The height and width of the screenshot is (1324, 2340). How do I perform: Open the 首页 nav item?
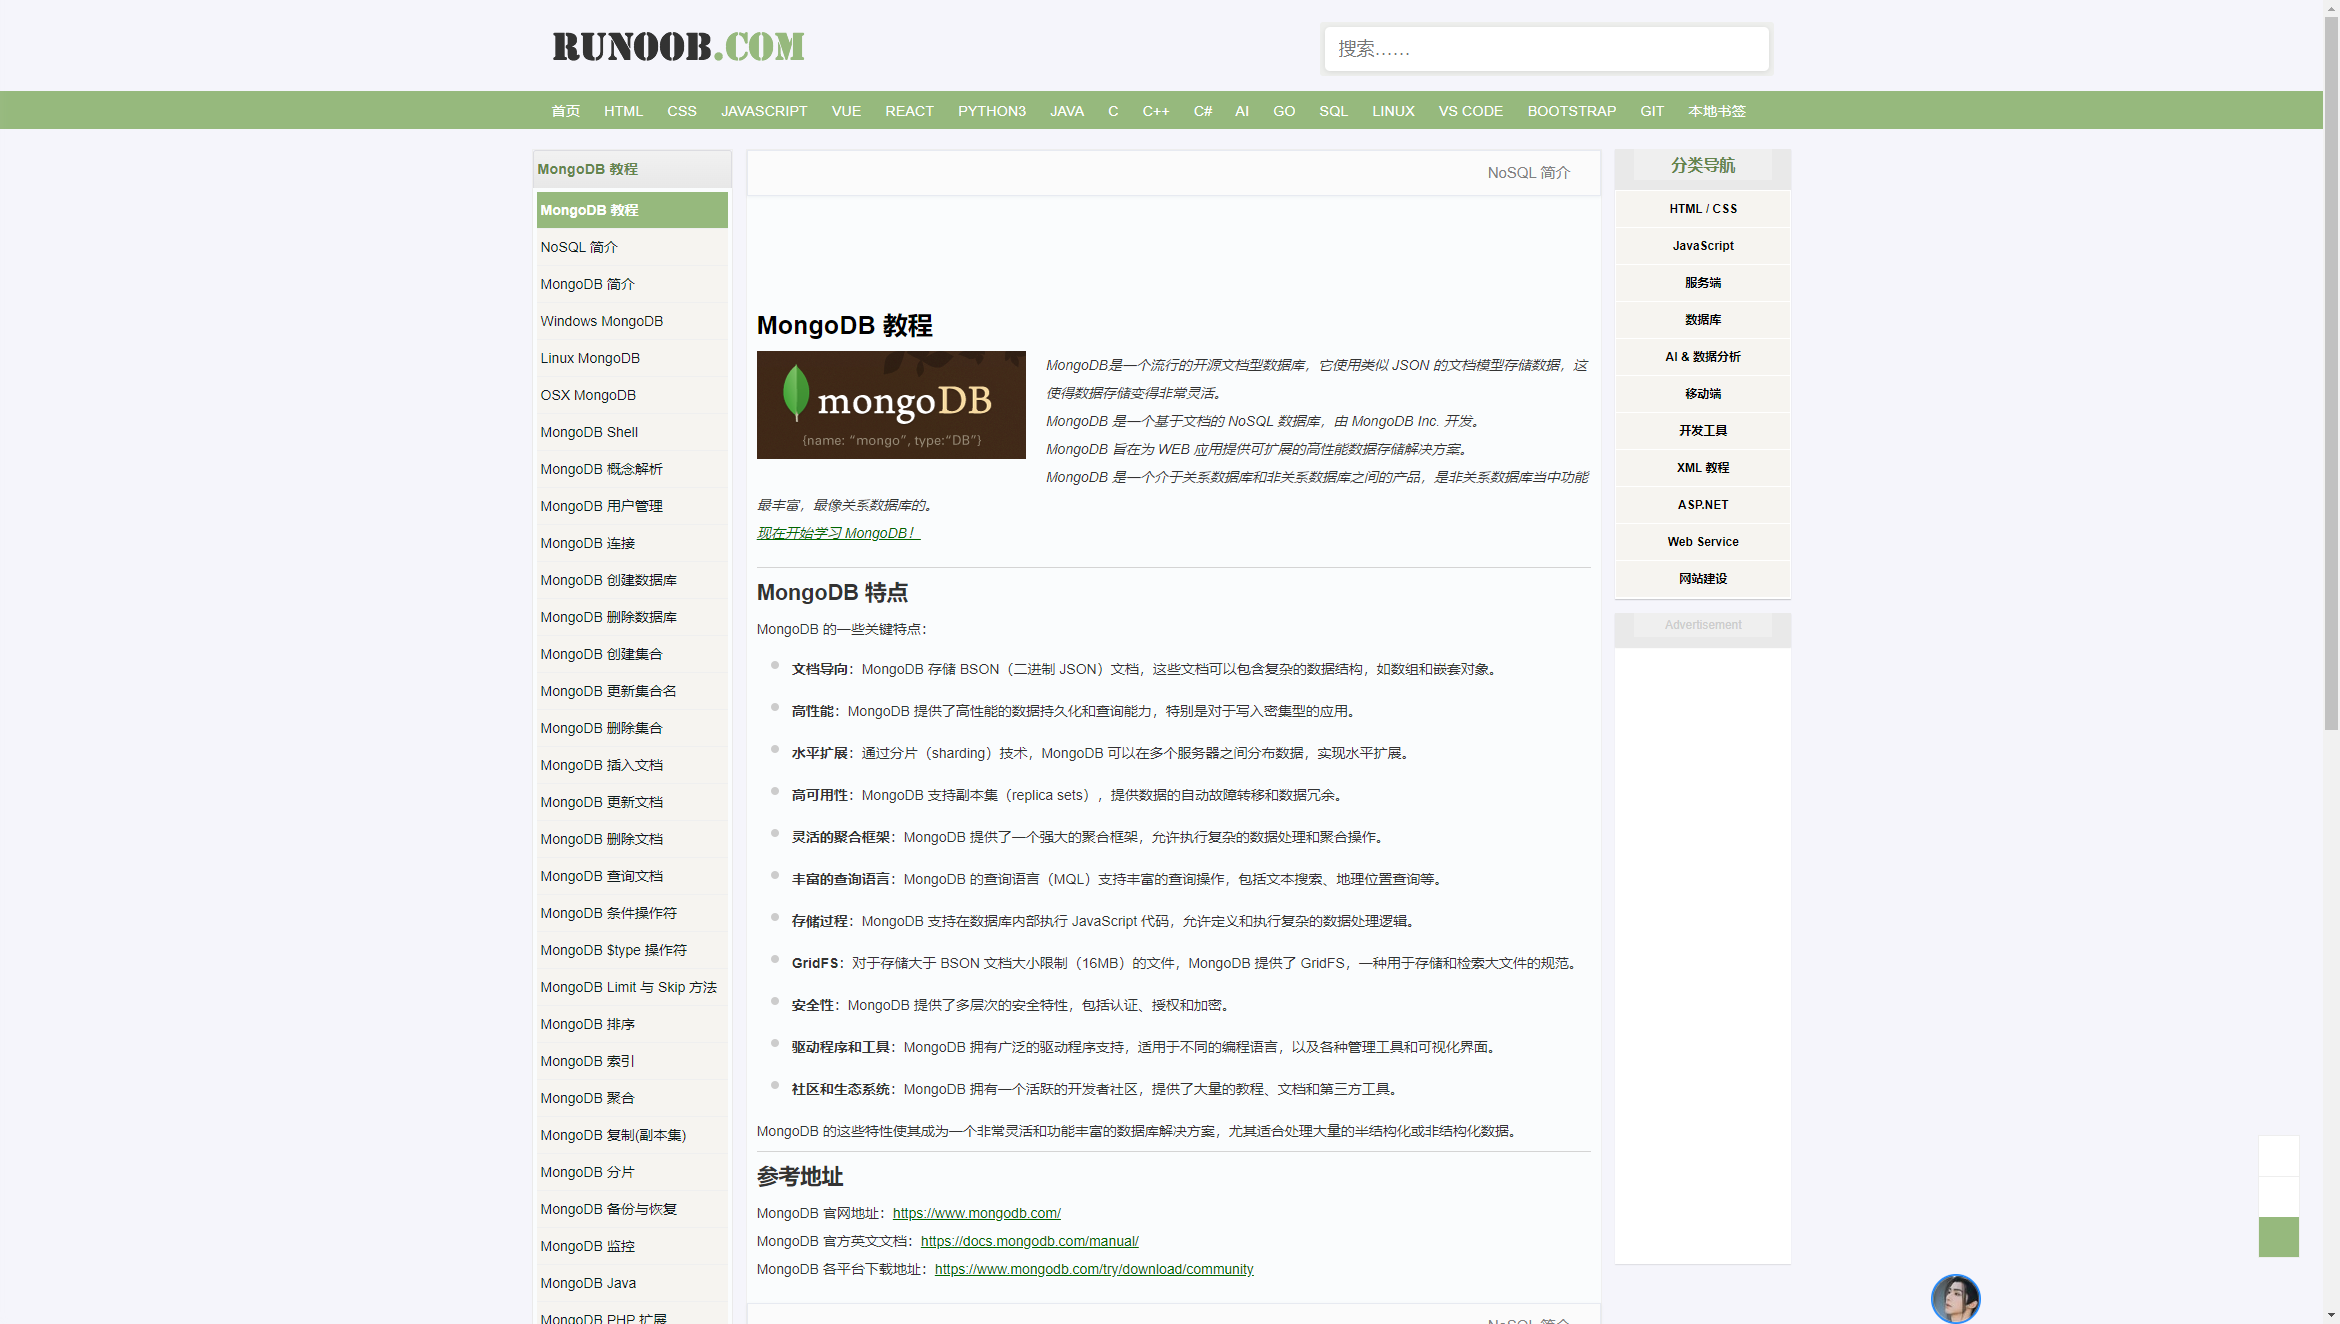tap(565, 111)
